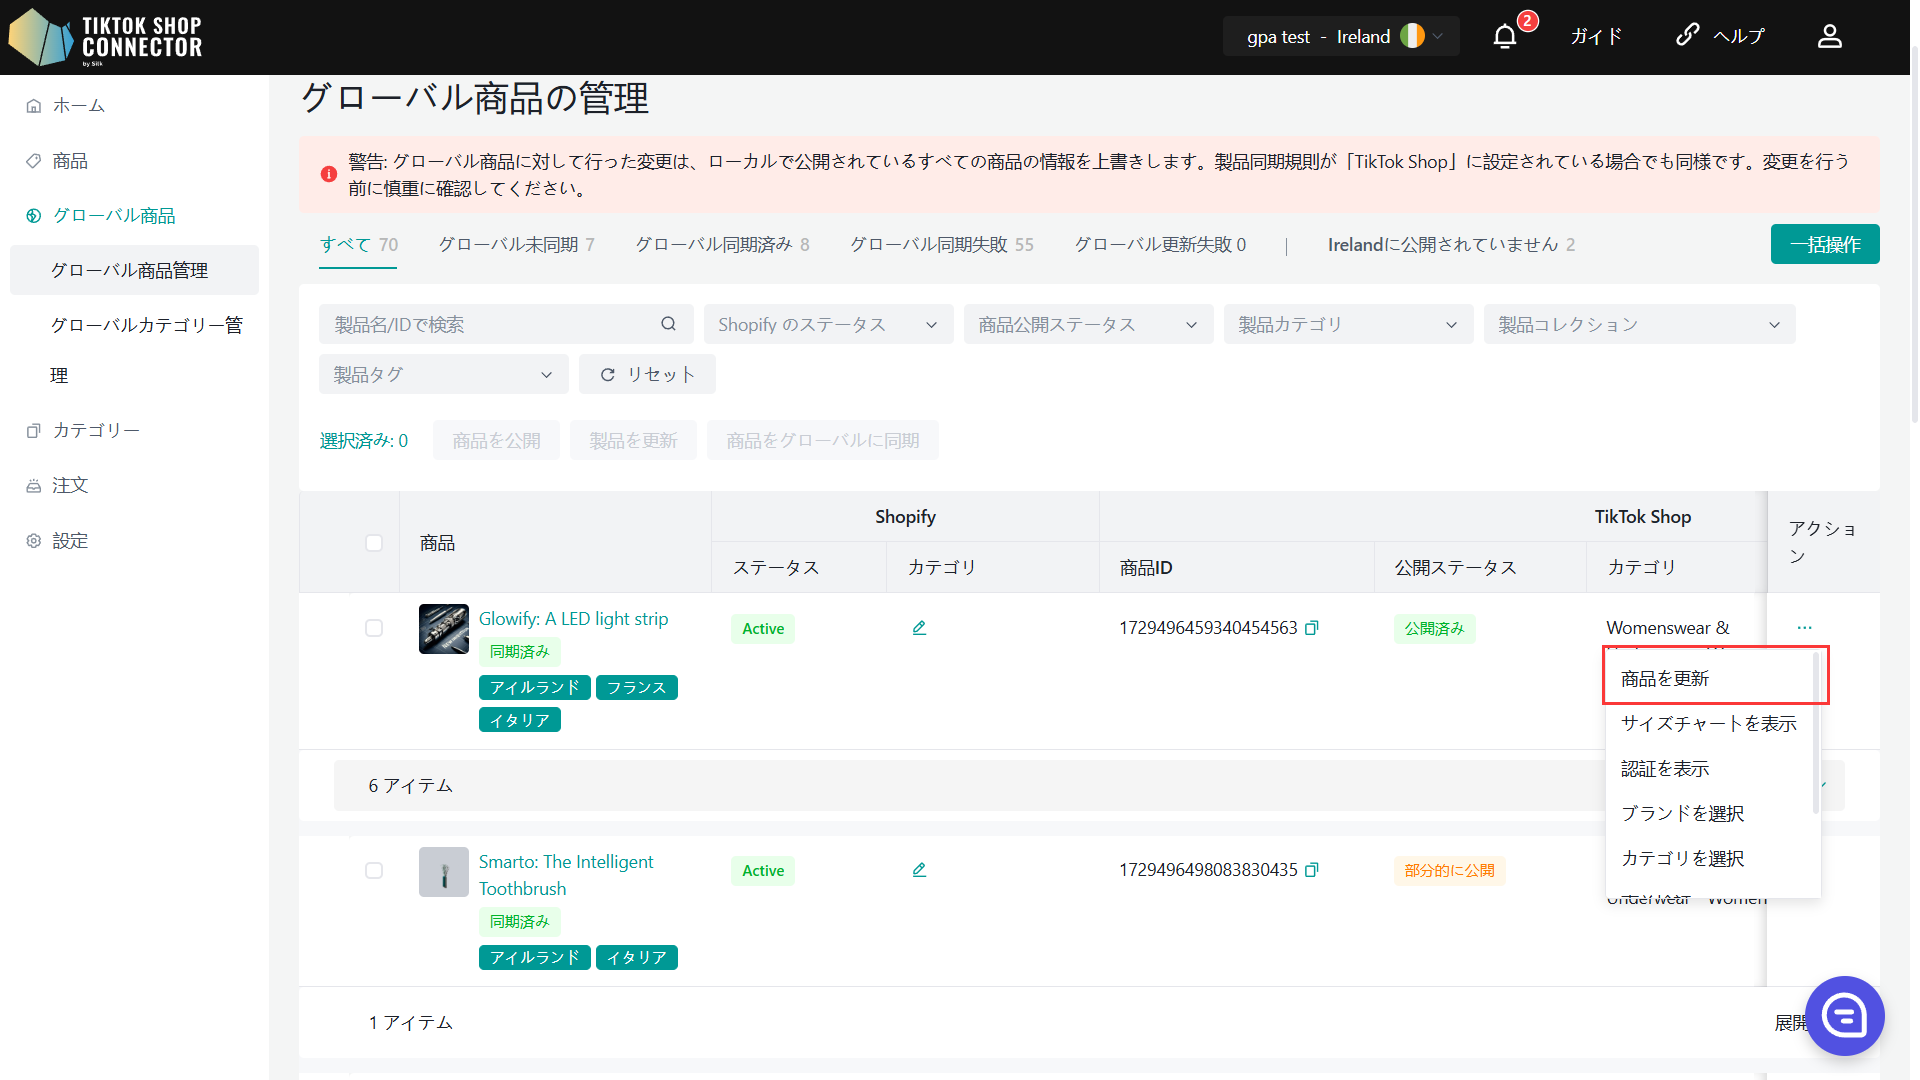The image size is (1920, 1080).
Task: Open the 製品カテゴリ dropdown
Action: 1348,324
